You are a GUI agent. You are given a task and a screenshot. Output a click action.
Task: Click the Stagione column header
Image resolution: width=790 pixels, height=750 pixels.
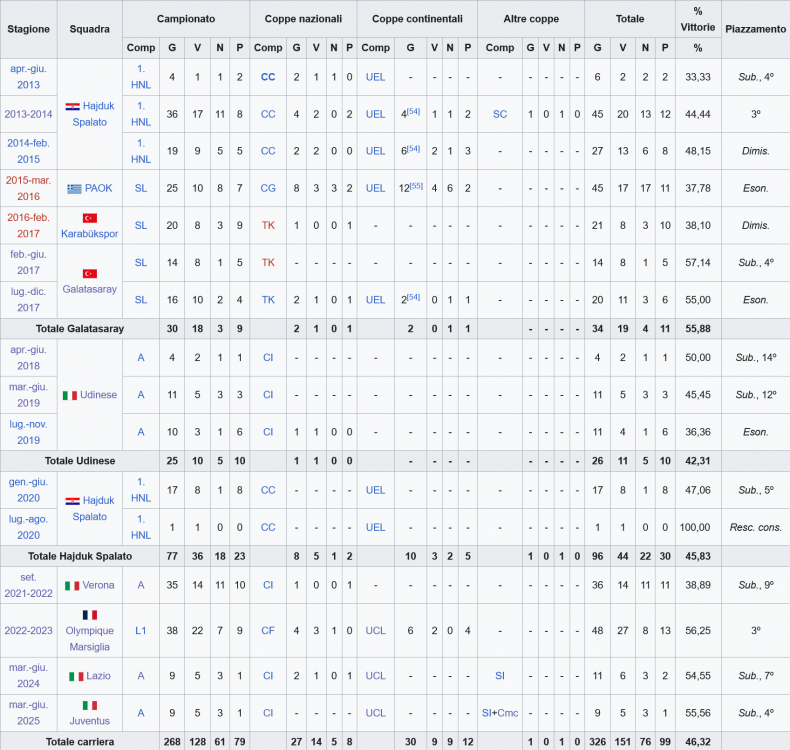click(x=29, y=29)
